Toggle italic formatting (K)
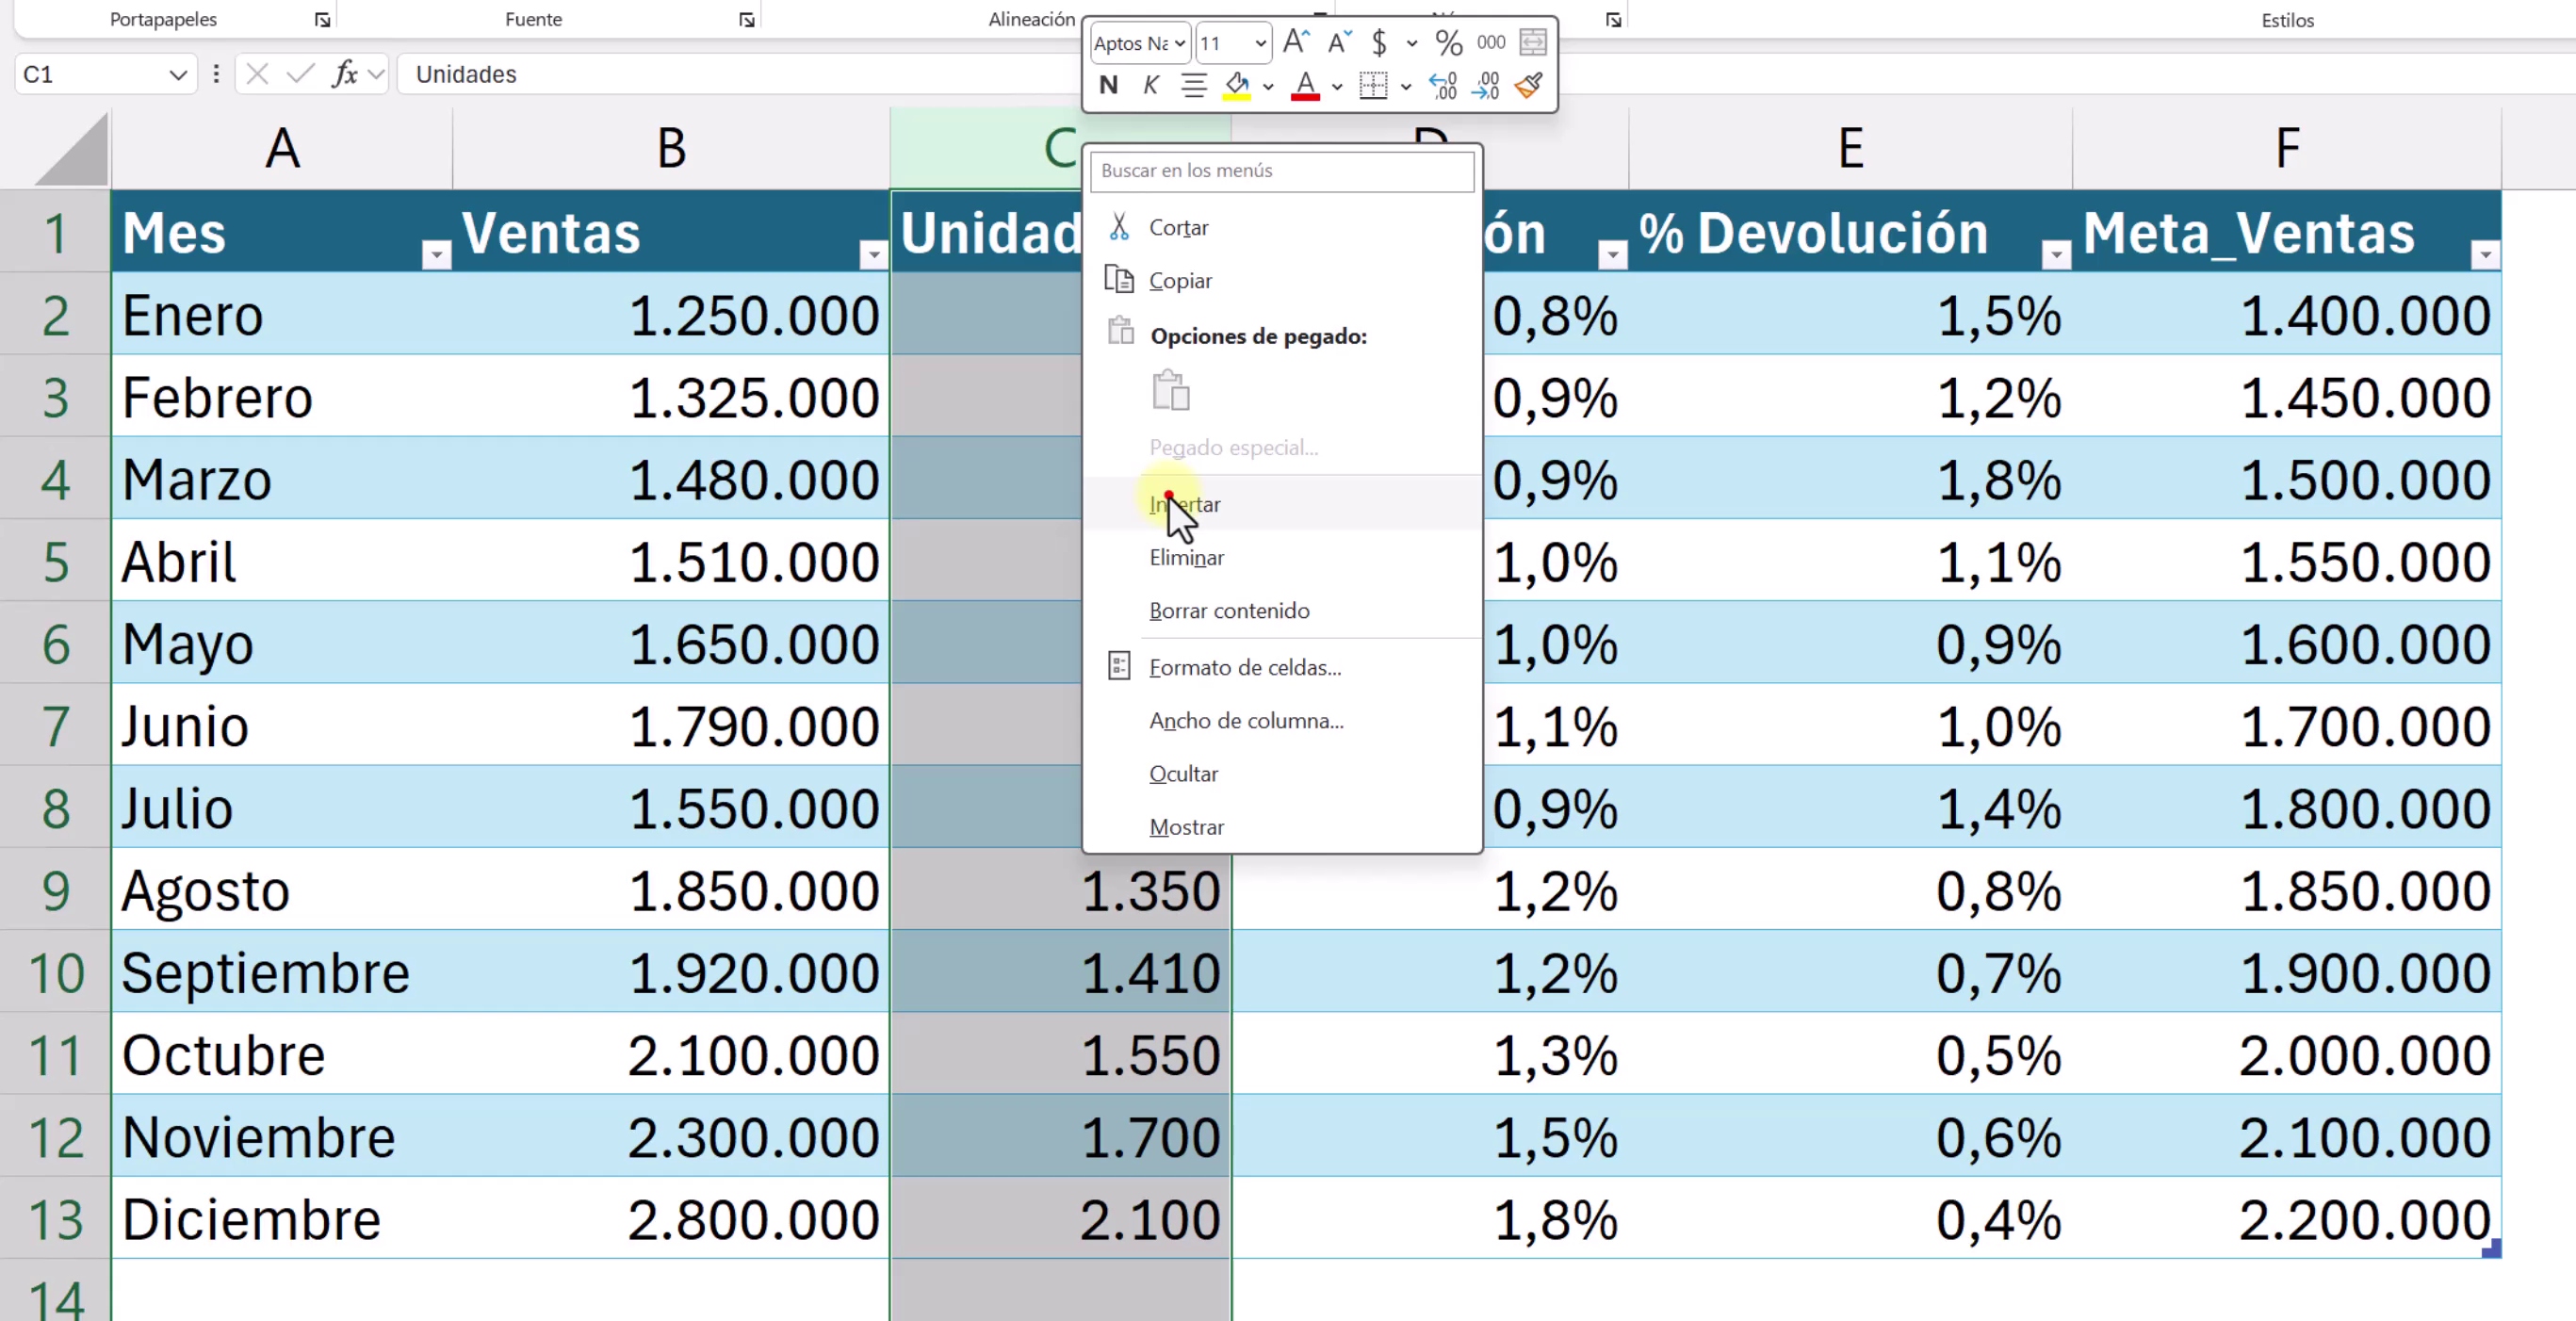Screen dimensions: 2576x1321 tap(1150, 86)
